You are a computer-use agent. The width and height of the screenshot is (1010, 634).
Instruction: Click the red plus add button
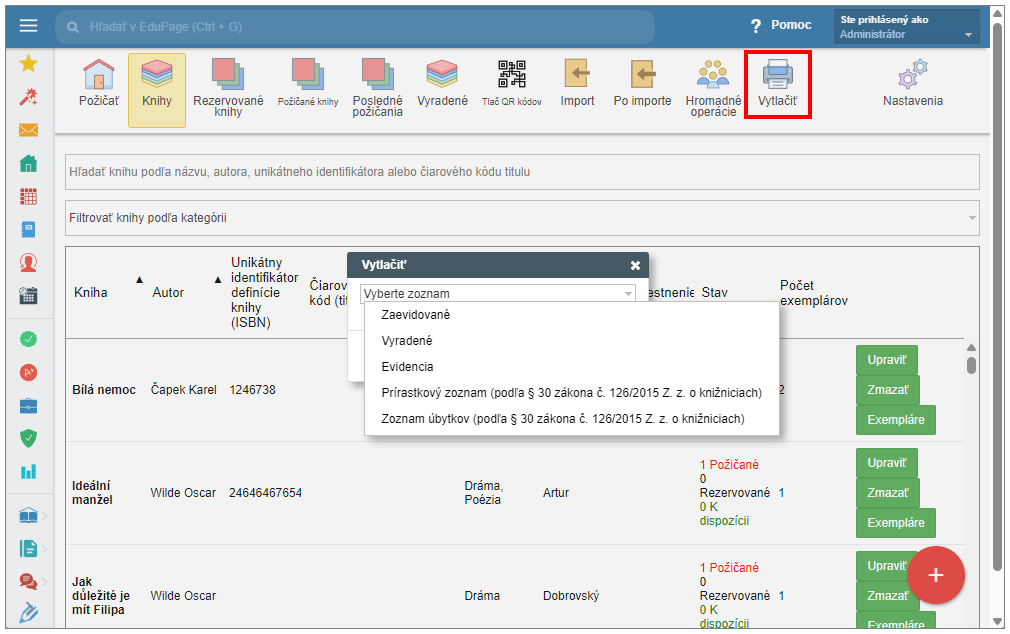click(x=935, y=575)
